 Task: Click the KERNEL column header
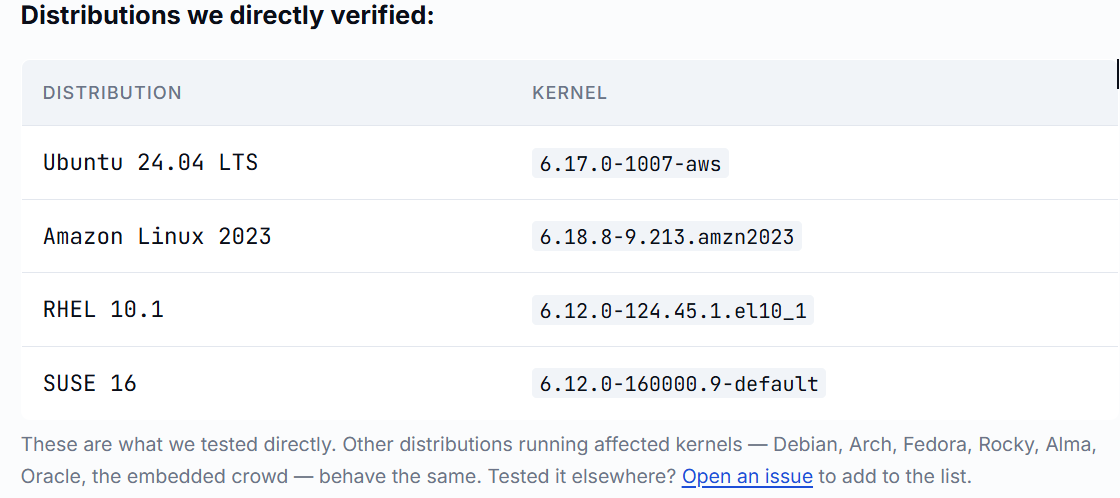pyautogui.click(x=569, y=93)
